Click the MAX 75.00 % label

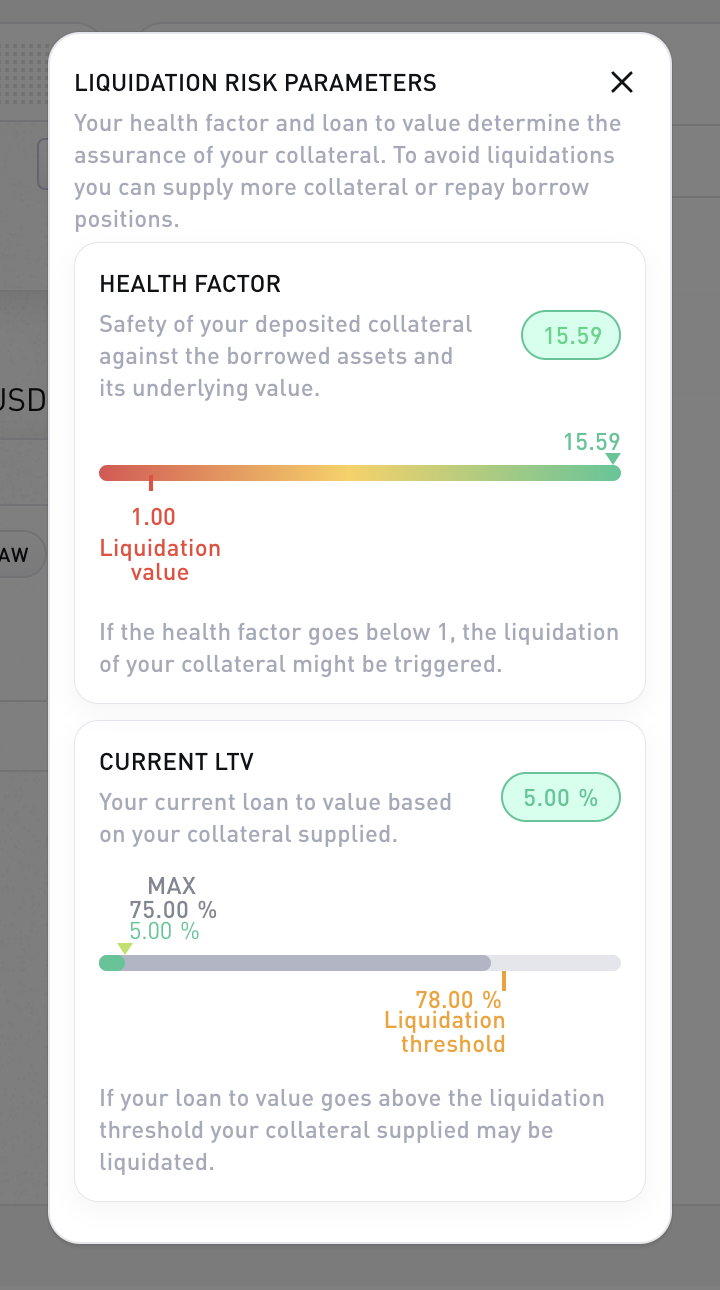(x=172, y=897)
